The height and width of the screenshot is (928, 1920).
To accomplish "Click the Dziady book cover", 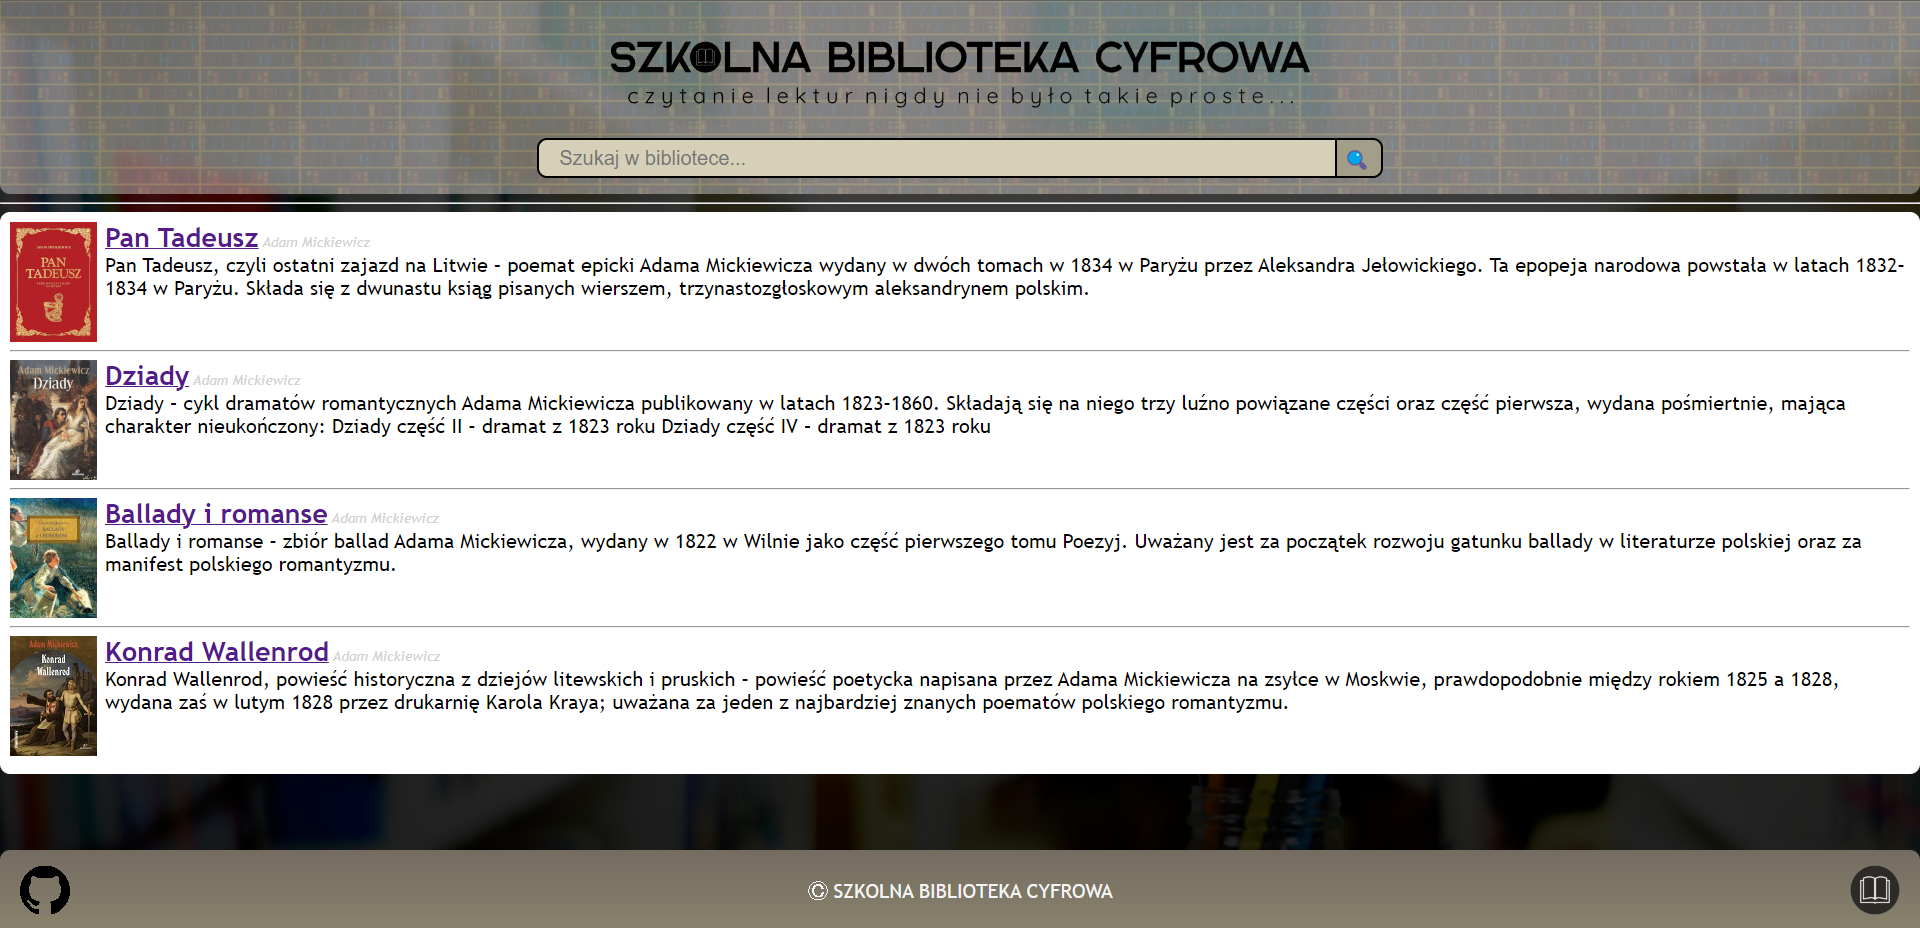I will click(x=53, y=420).
